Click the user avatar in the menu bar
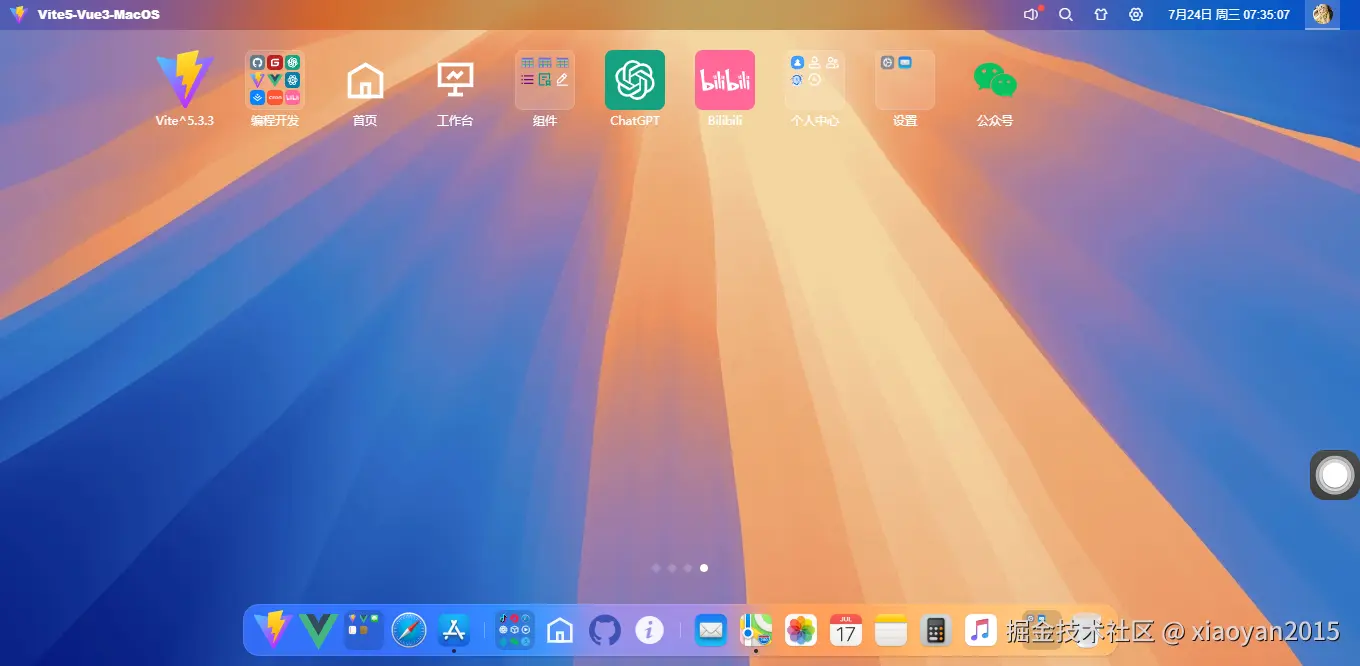Viewport: 1360px width, 666px height. point(1322,14)
